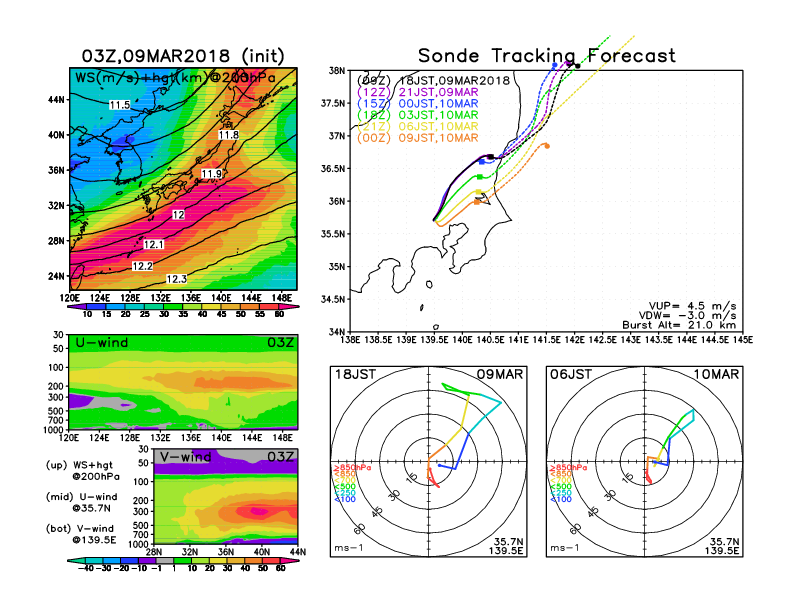The width and height of the screenshot is (792, 612).
Task: Pick the purple leftmost segment of wind-speed colorbar
Action: pyautogui.click(x=76, y=306)
